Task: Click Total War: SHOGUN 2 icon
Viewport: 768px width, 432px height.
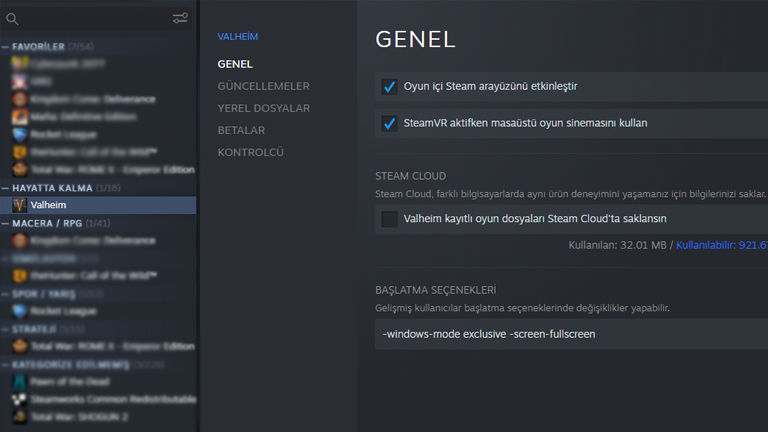Action: pos(20,417)
